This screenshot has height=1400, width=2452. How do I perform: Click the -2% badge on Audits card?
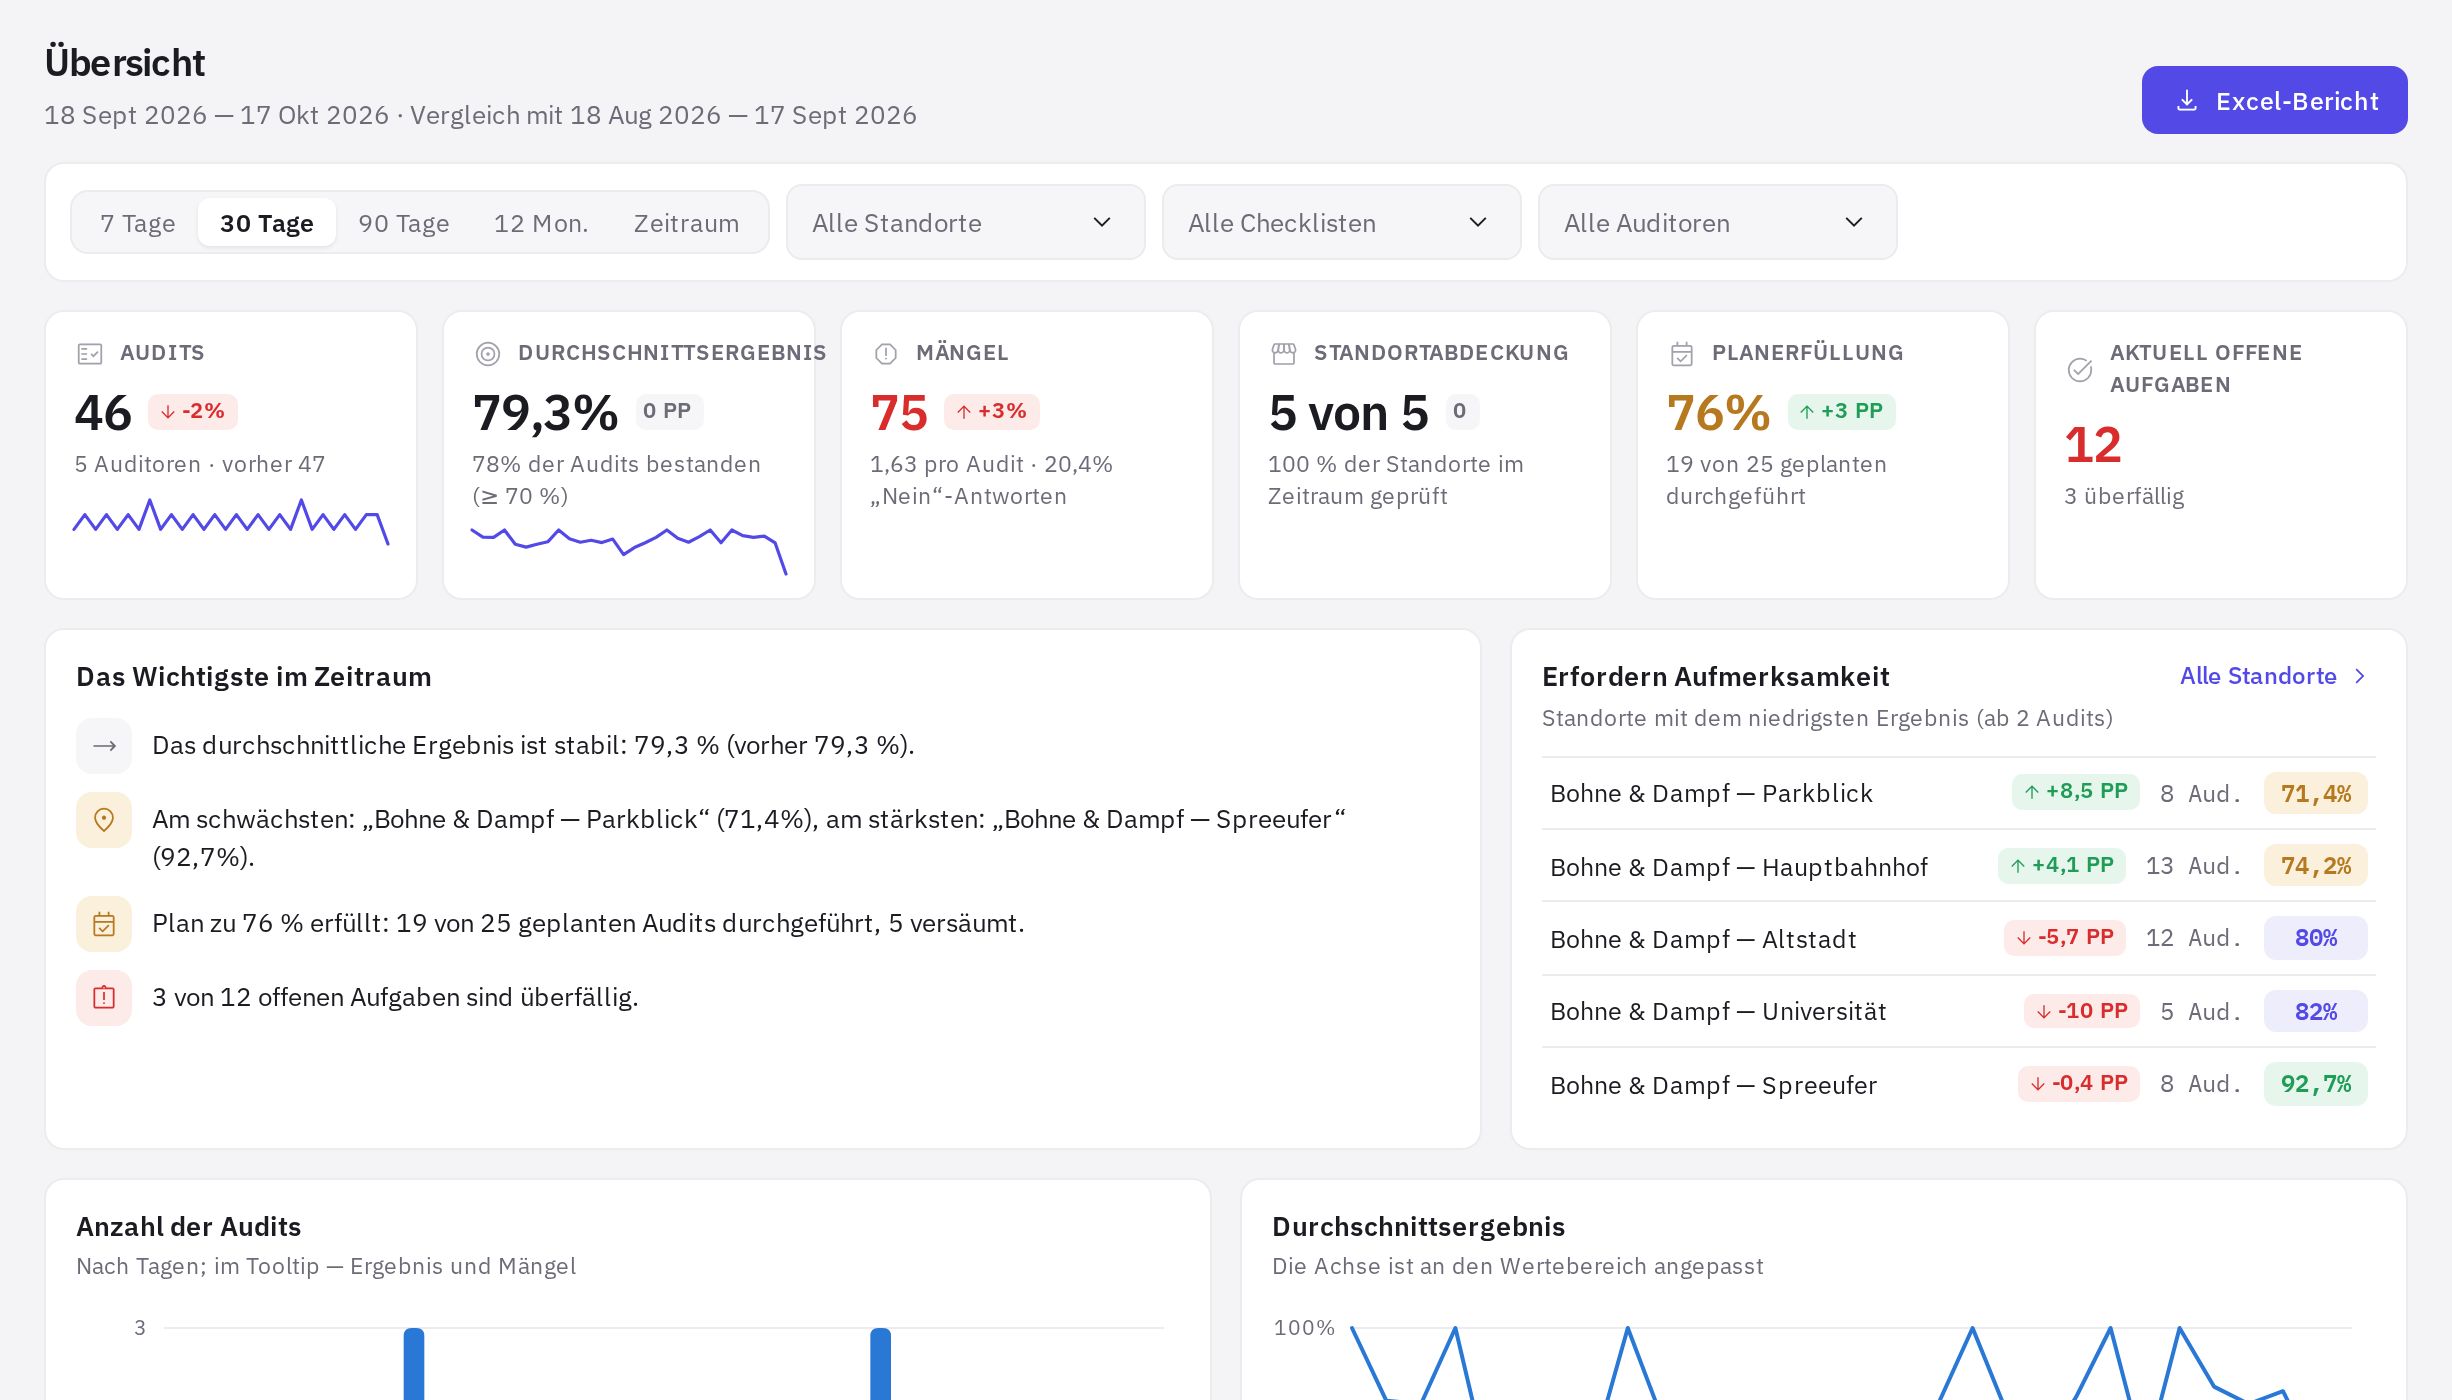[x=193, y=412]
